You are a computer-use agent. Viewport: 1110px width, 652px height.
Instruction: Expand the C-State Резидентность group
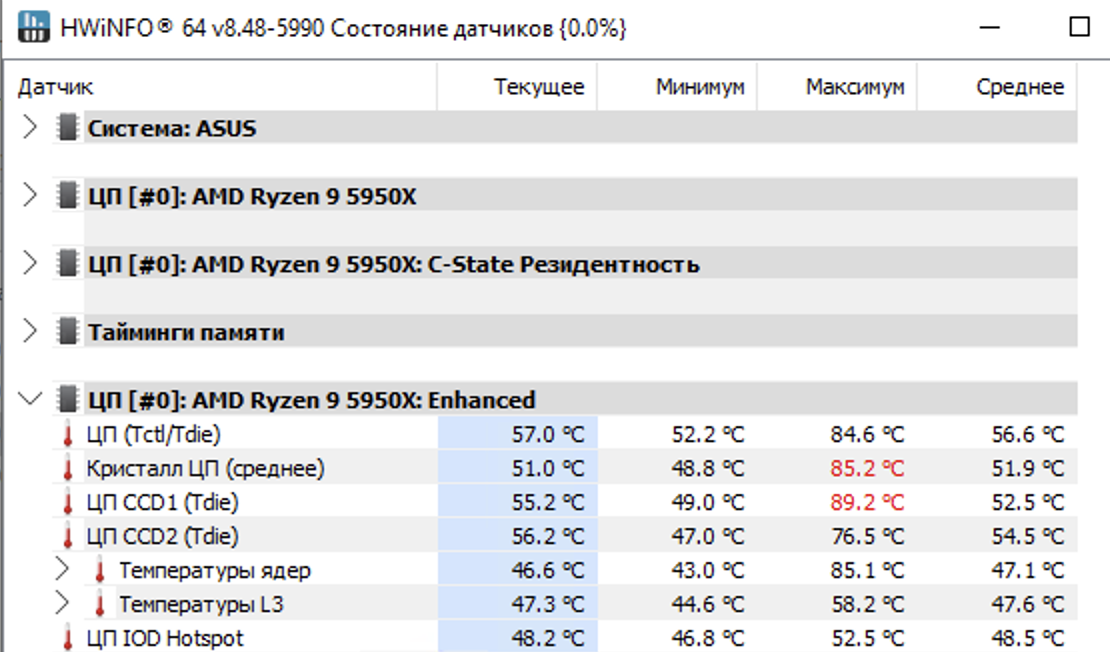pyautogui.click(x=30, y=263)
